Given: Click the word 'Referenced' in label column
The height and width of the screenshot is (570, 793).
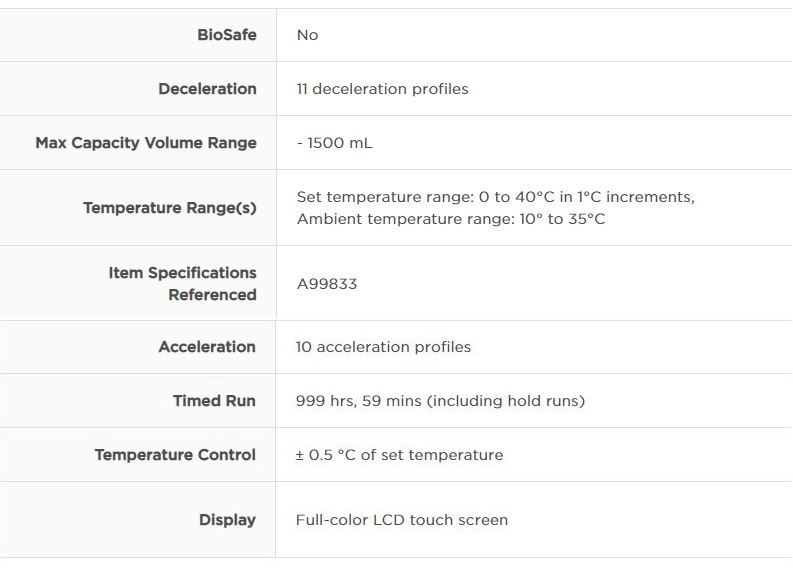Looking at the screenshot, I should pyautogui.click(x=212, y=295).
